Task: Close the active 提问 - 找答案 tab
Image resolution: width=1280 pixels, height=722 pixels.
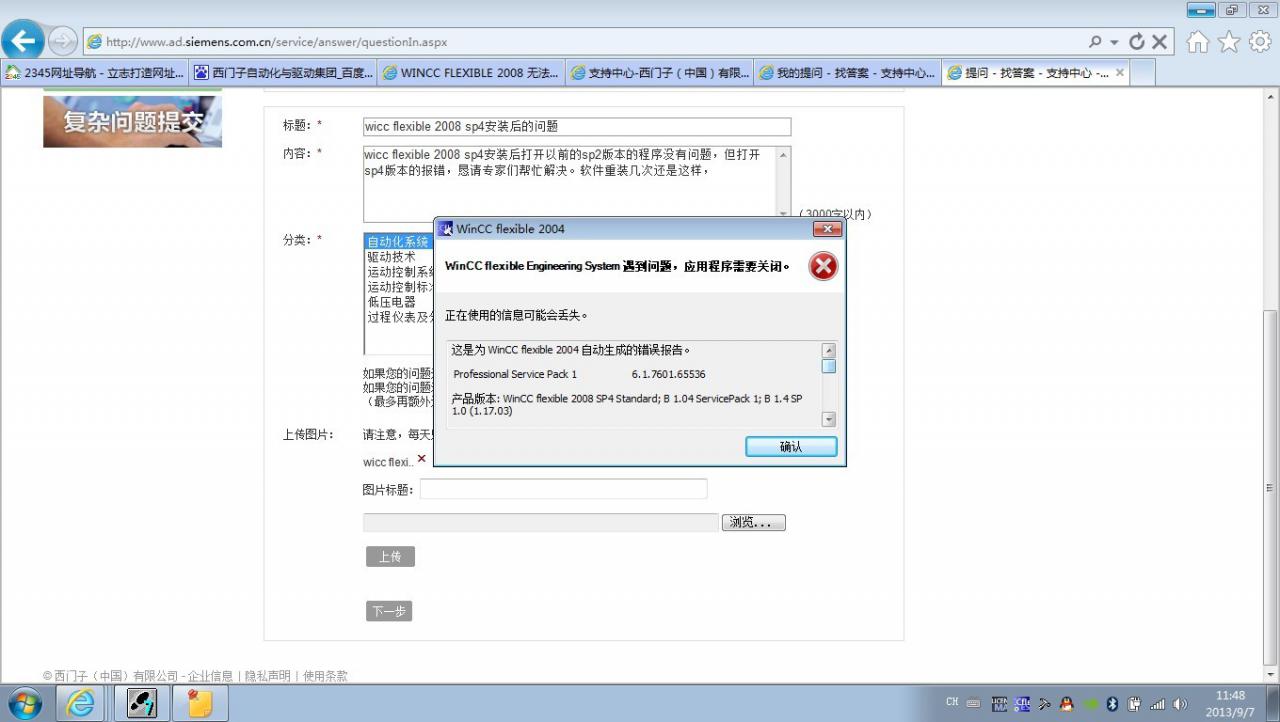Action: click(x=1120, y=72)
